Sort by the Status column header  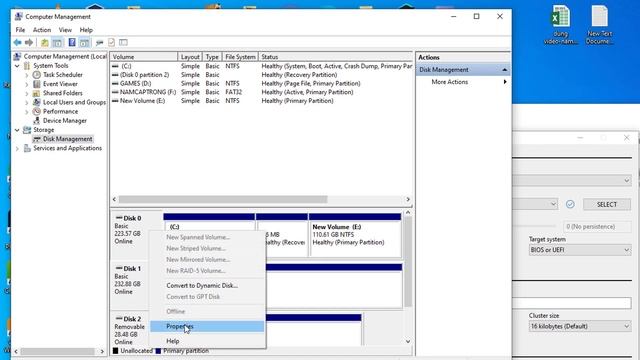click(x=335, y=57)
